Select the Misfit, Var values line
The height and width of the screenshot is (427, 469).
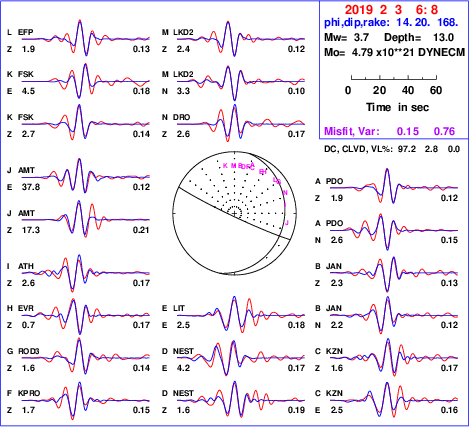pos(390,131)
